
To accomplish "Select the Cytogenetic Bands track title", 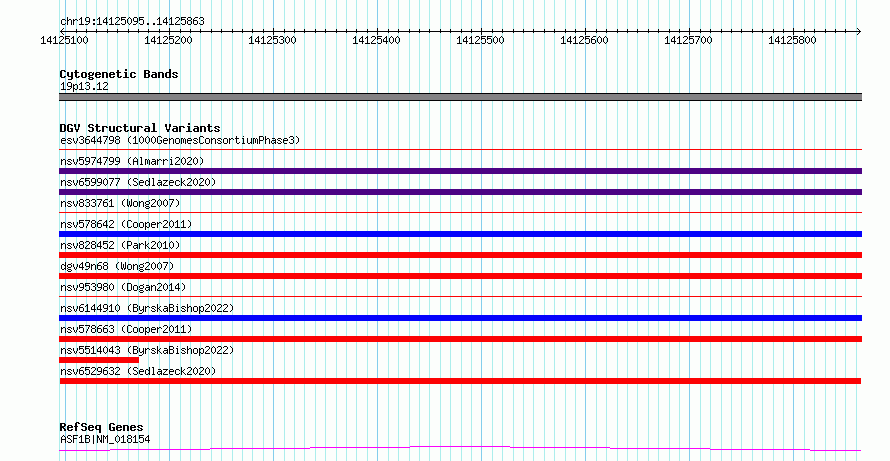I will pos(119,74).
